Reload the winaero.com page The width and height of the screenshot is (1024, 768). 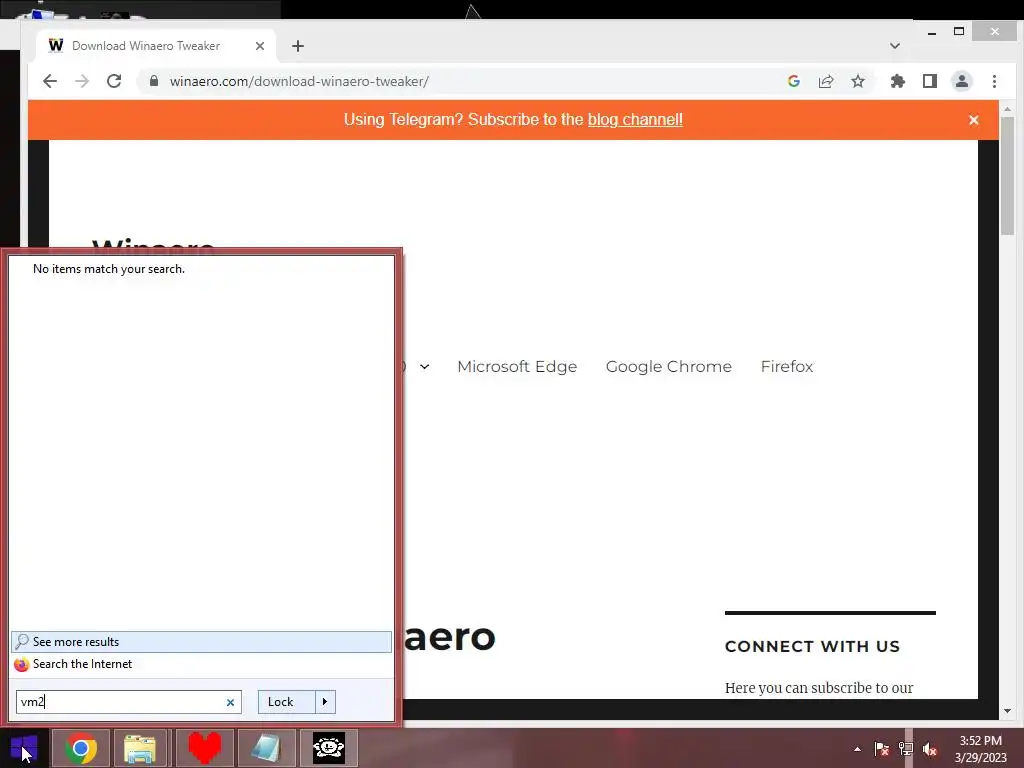tap(114, 81)
